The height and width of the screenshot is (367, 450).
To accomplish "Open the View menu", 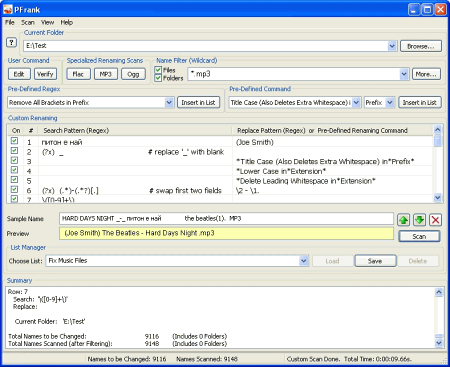I will point(47,22).
